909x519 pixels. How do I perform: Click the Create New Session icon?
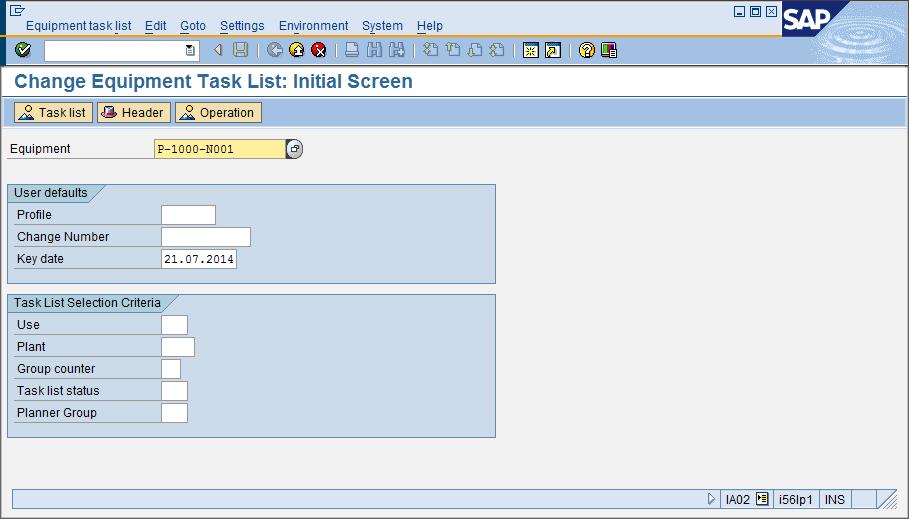(x=530, y=50)
